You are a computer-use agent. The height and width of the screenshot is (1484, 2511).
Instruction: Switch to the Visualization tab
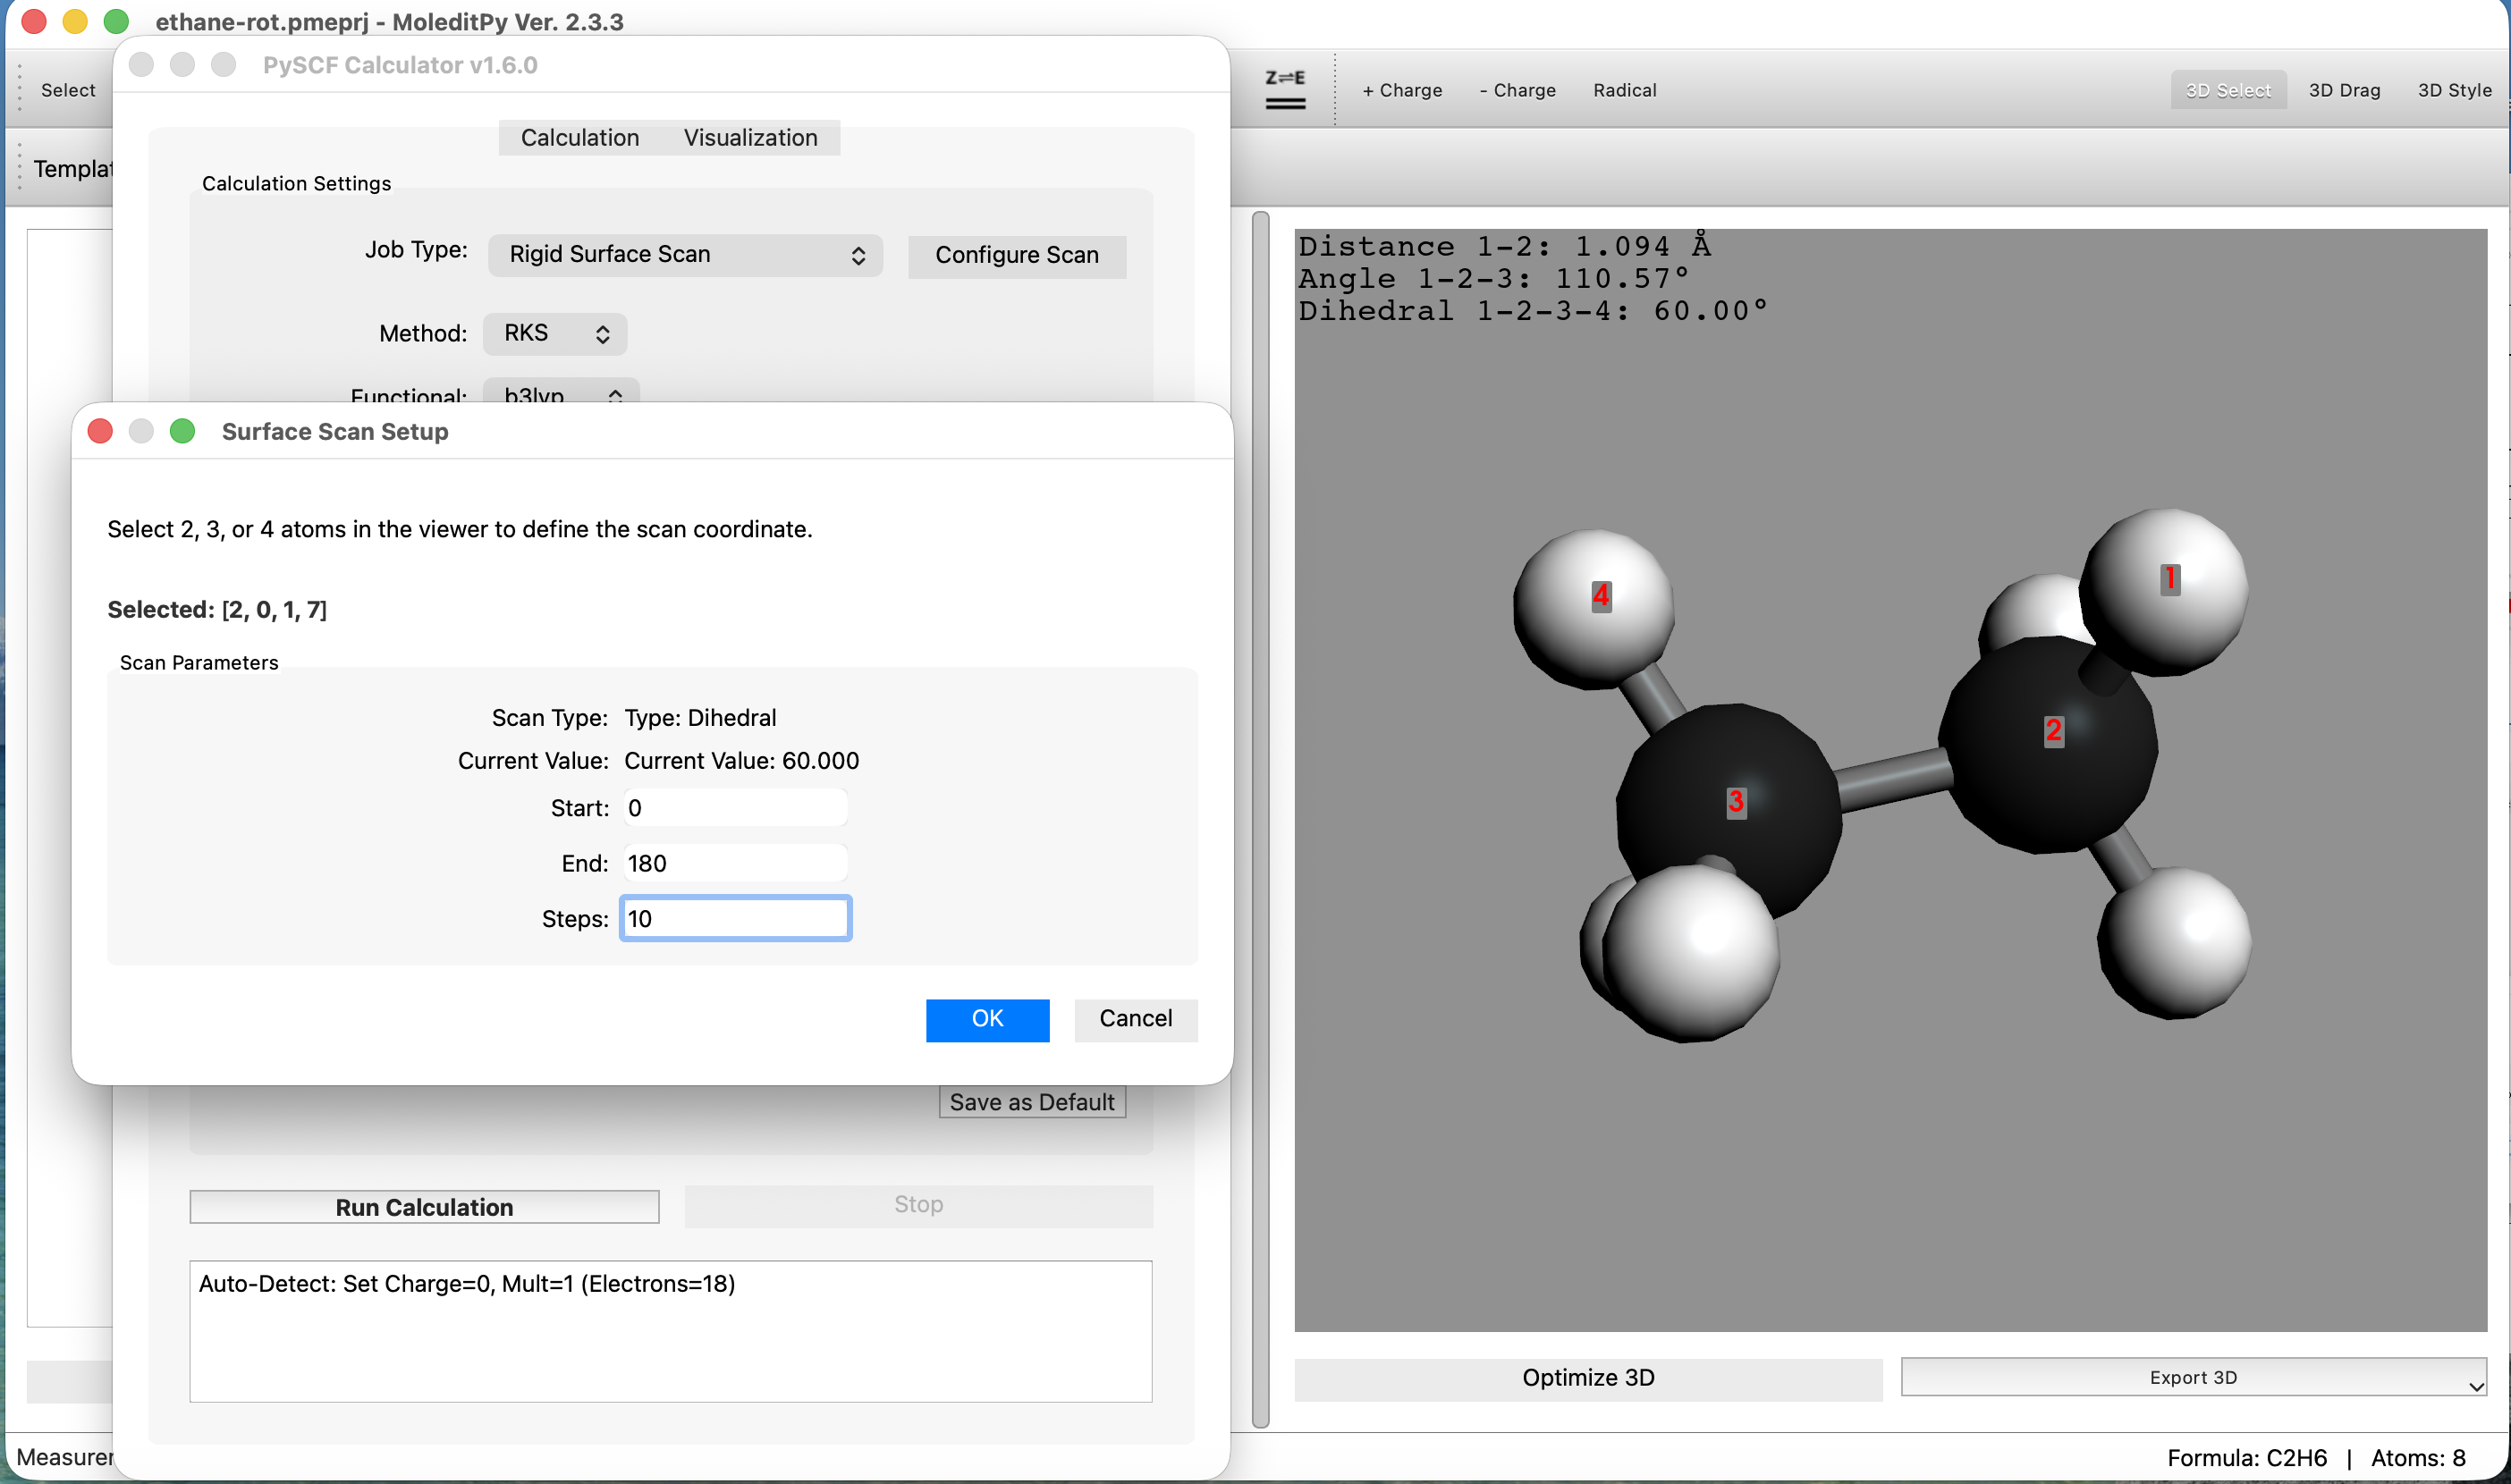(x=750, y=137)
